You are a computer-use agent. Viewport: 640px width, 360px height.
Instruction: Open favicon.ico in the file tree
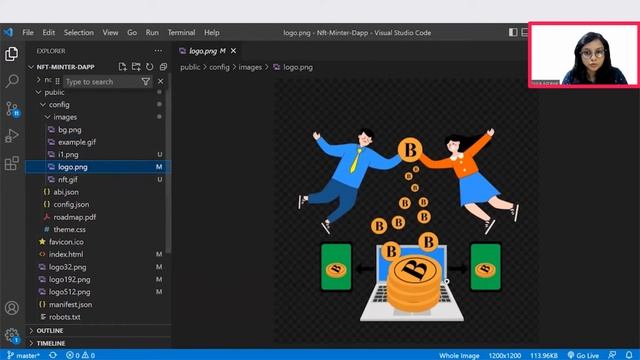pyautogui.click(x=66, y=242)
